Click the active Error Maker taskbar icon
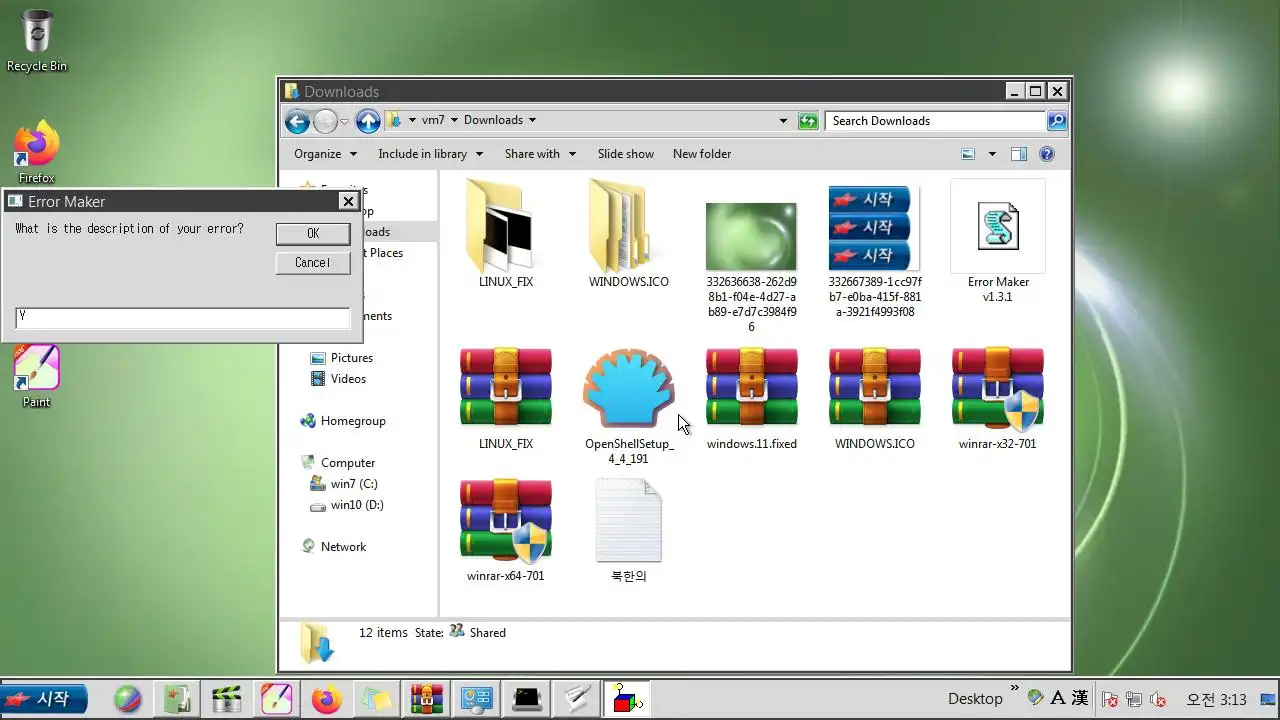 click(626, 699)
